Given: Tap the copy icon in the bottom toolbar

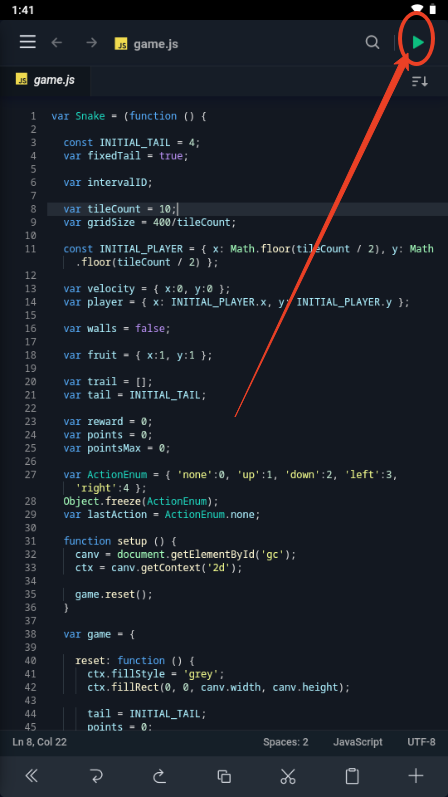Looking at the screenshot, I should point(224,776).
